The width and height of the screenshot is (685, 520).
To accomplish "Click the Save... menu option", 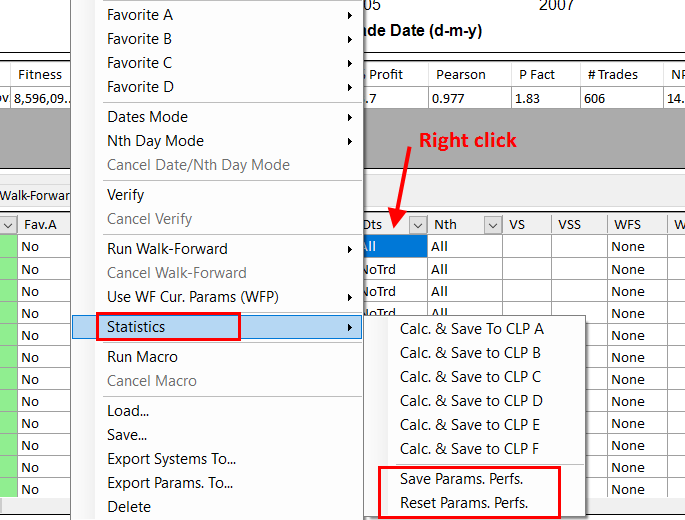I will [127, 435].
